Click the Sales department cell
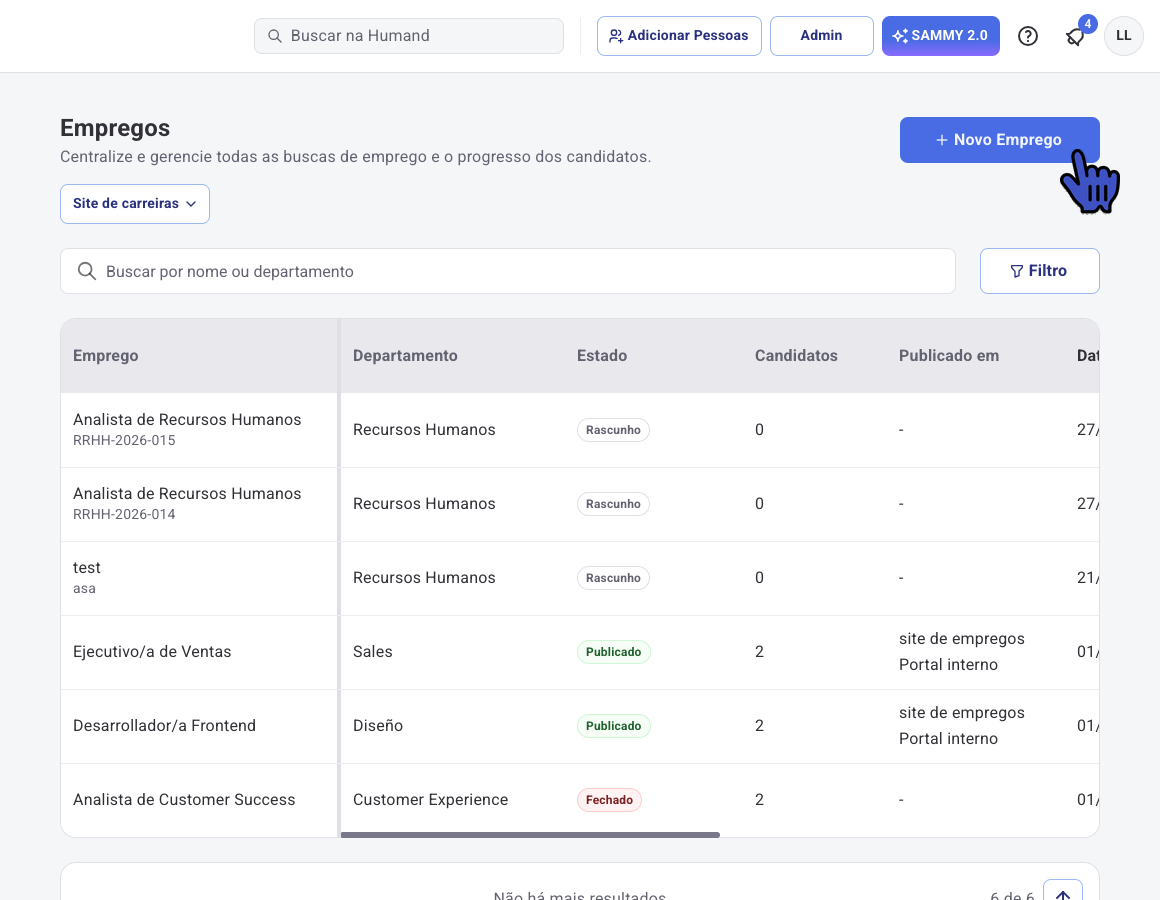 coord(373,652)
